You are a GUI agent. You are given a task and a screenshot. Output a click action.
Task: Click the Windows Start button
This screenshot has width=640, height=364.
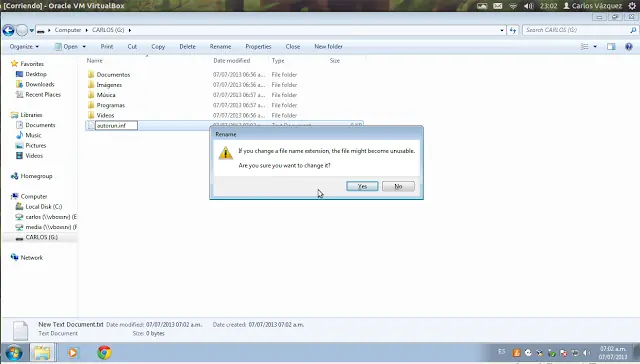[14, 352]
